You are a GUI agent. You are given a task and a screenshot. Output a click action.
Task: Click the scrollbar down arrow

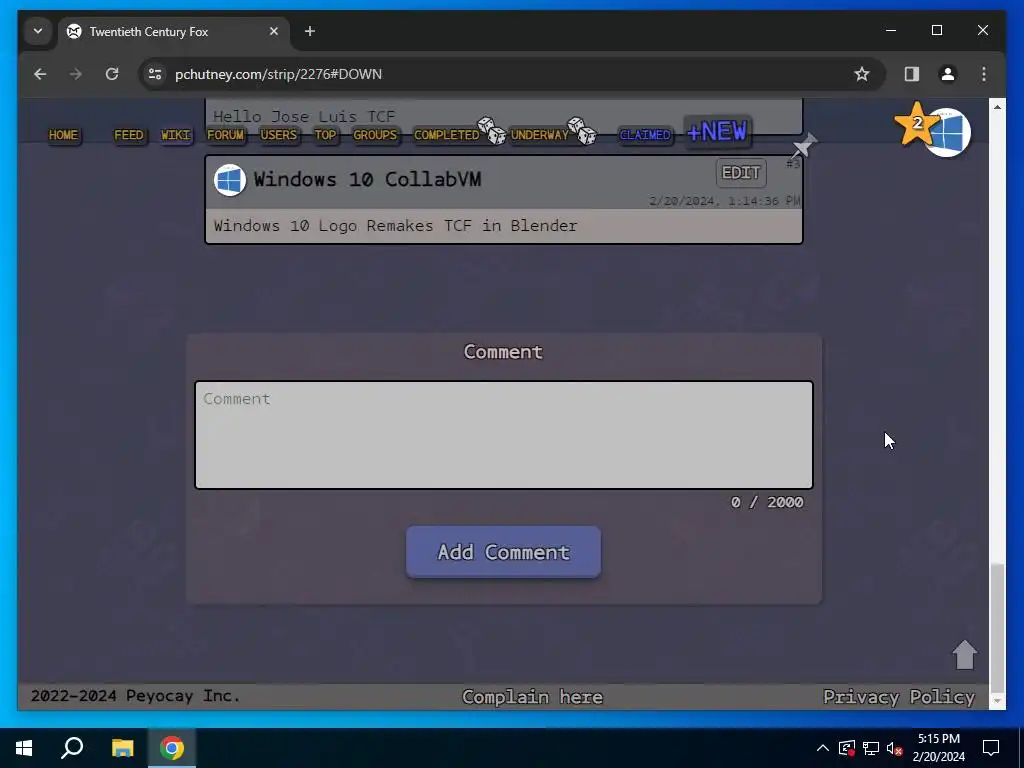(x=997, y=701)
